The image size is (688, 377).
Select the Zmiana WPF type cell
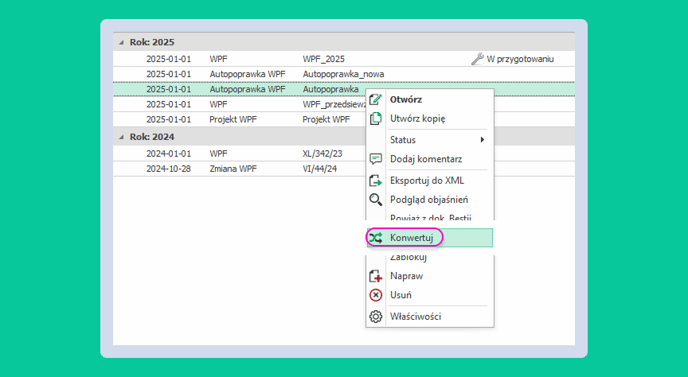[x=233, y=169]
